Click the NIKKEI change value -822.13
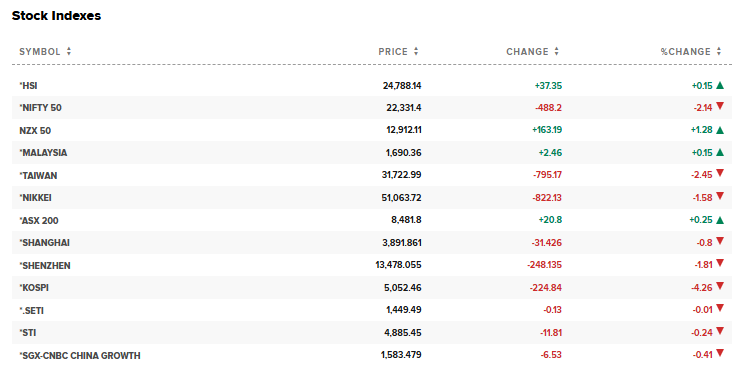This screenshot has height=370, width=739. [x=547, y=197]
